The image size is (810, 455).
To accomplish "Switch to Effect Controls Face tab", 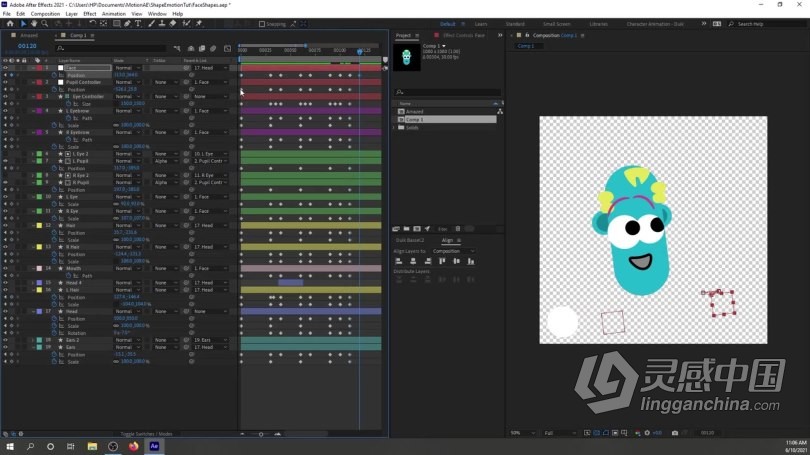I will 463,36.
